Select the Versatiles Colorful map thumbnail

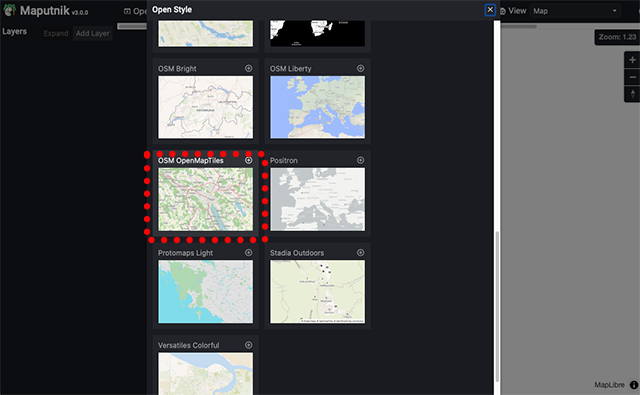[206, 374]
